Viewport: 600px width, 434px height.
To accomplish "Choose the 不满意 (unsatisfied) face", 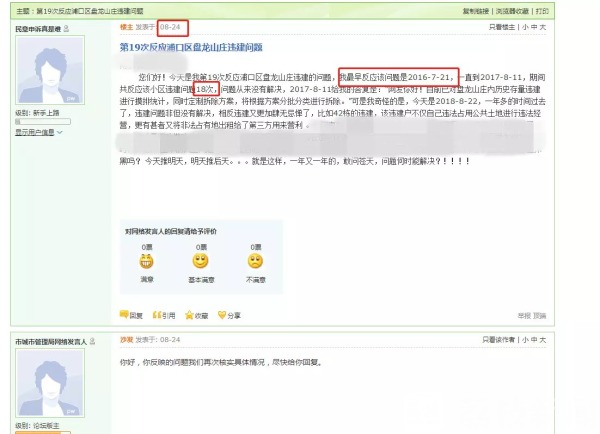I will [256, 261].
